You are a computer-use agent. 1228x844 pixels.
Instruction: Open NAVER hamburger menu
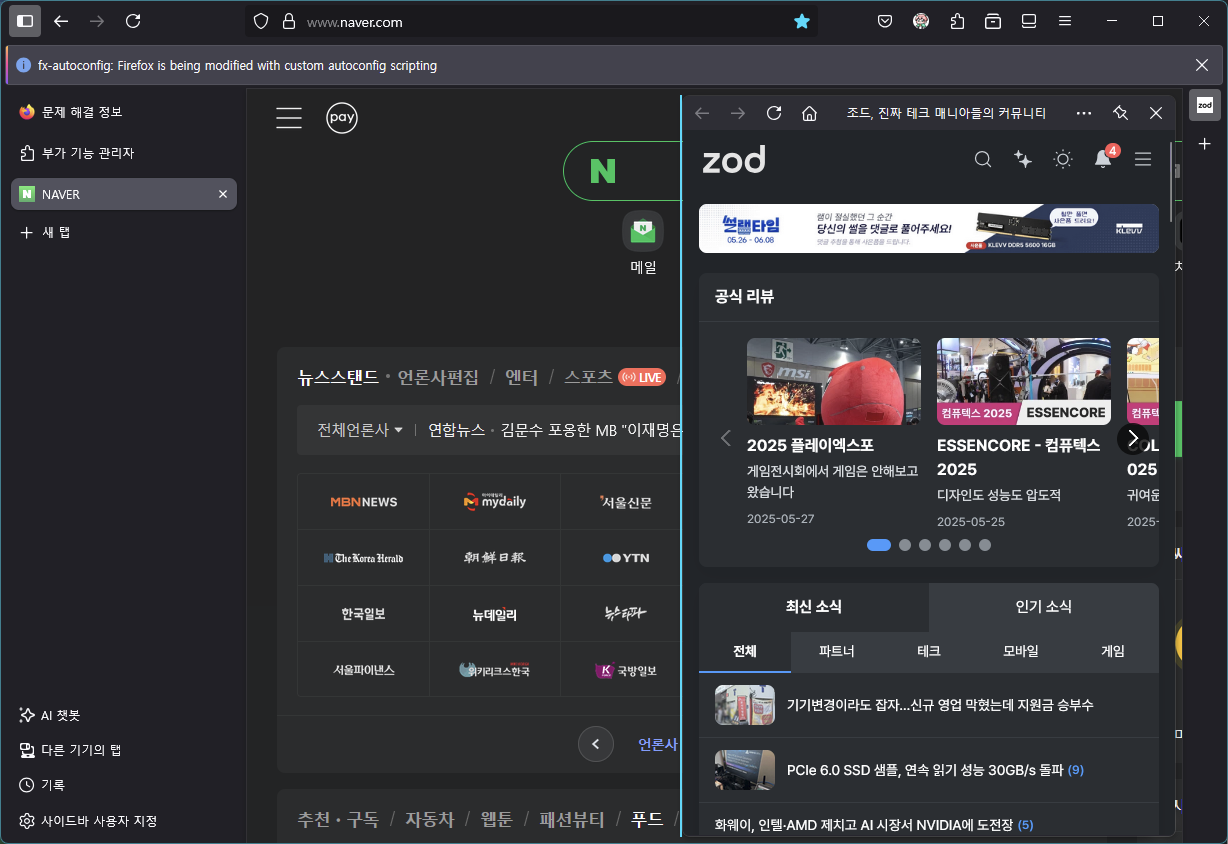pos(289,118)
